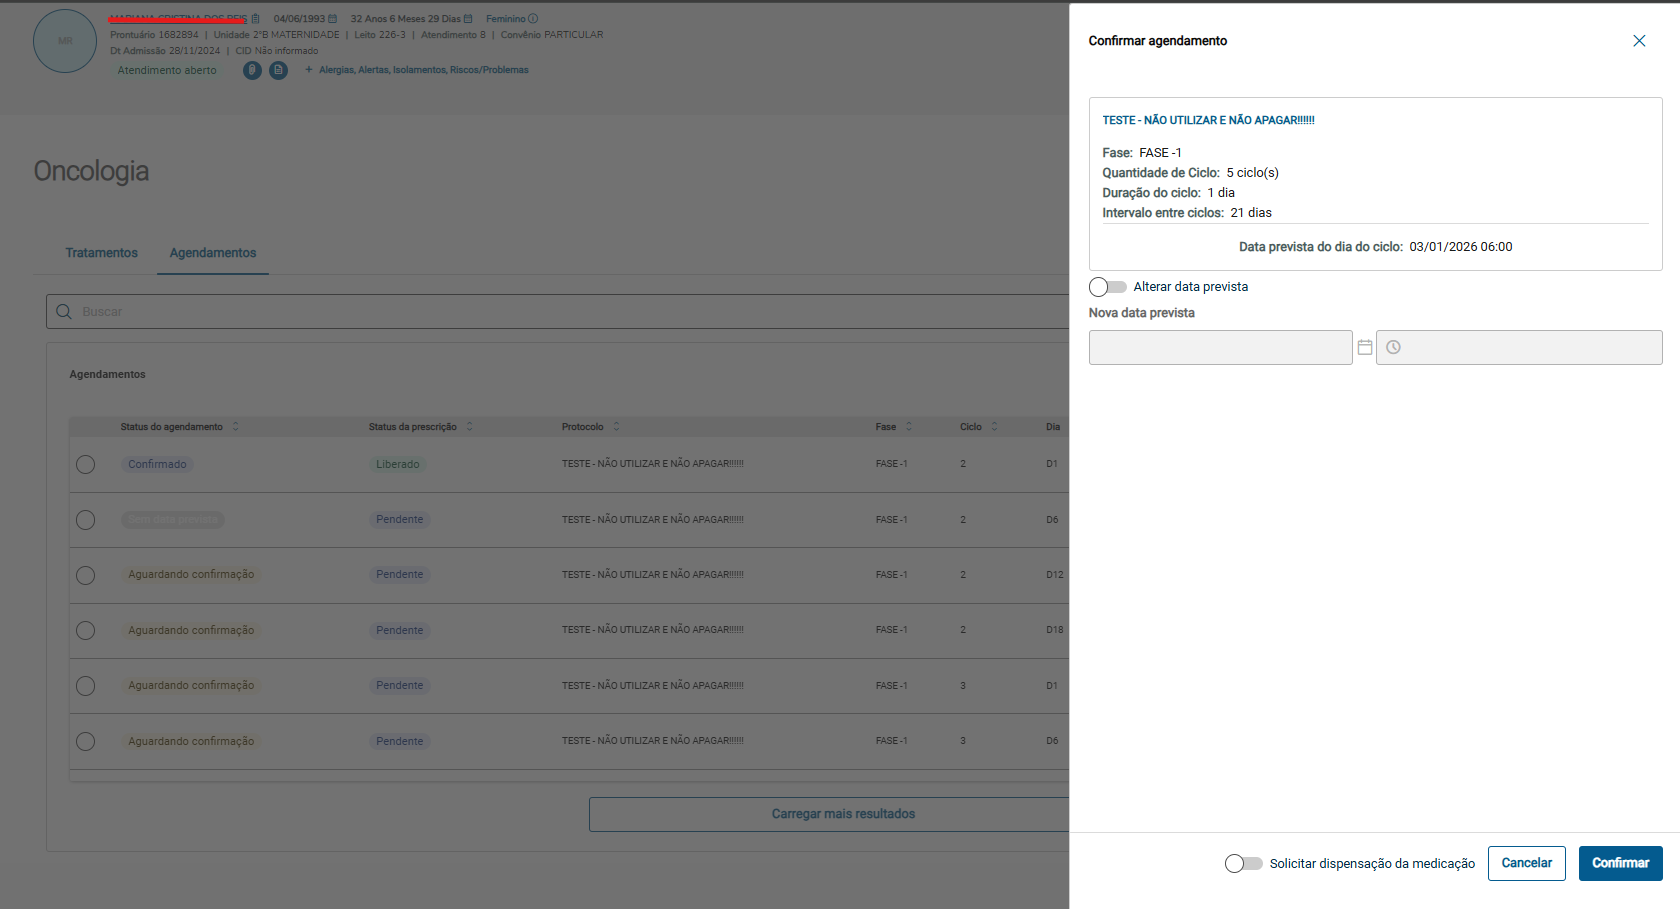
Task: Sort by Status do agendamento column
Action: (236, 427)
